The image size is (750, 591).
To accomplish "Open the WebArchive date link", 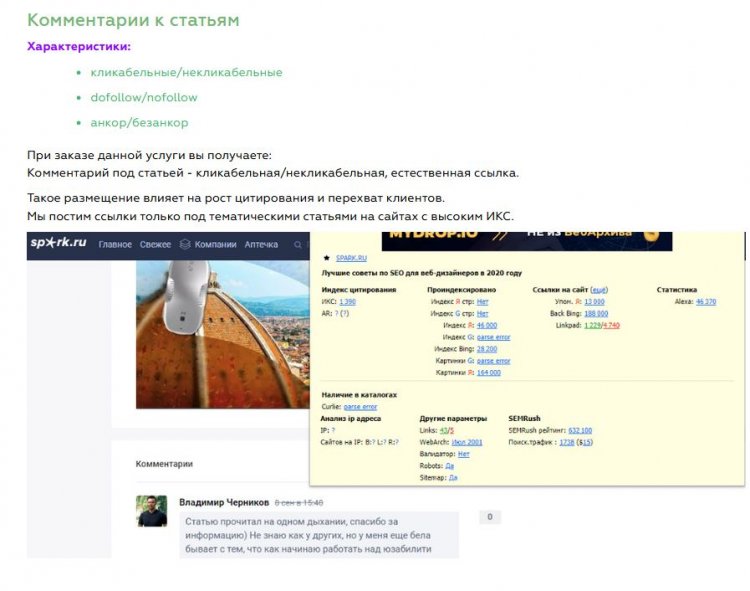I will point(467,442).
